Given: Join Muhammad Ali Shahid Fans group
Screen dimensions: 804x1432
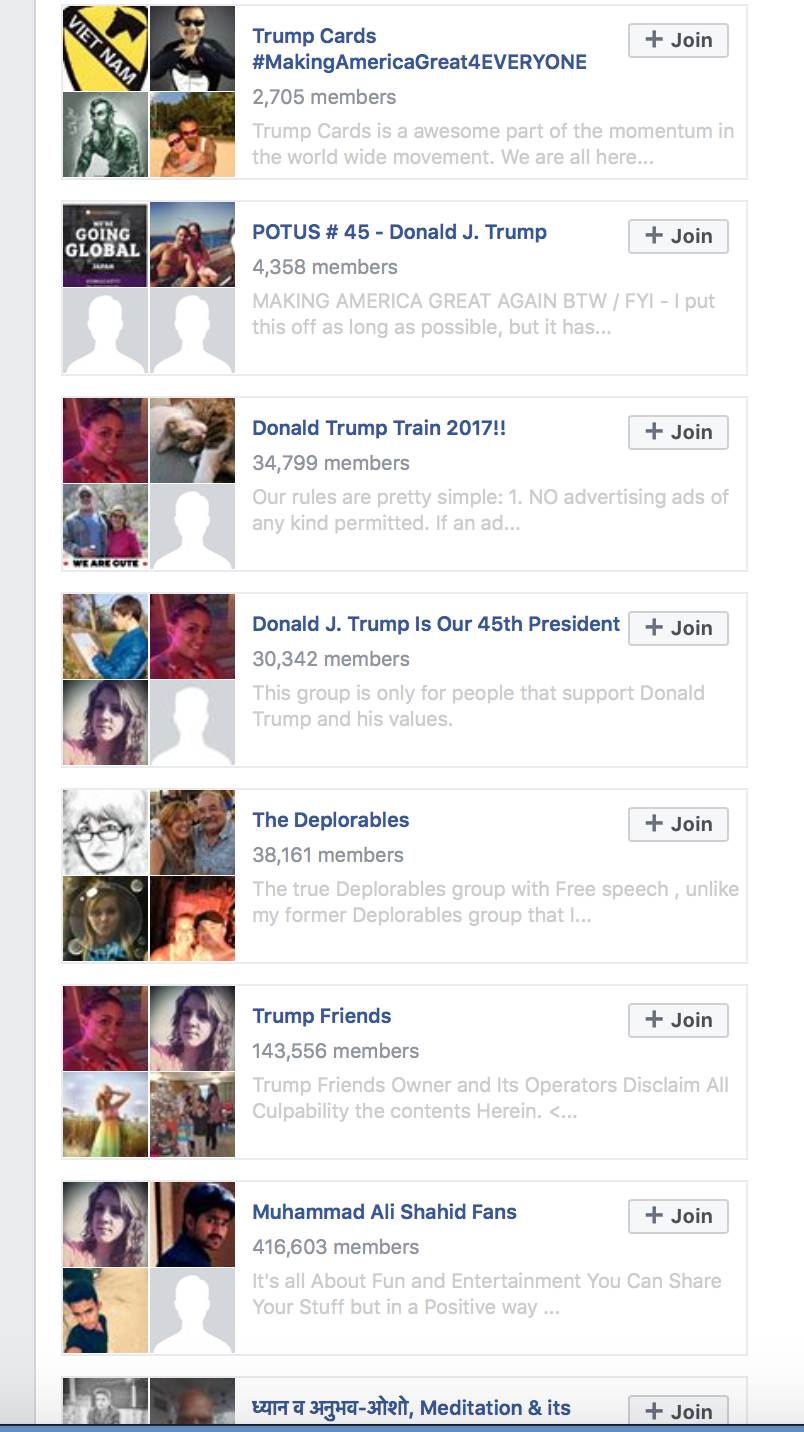Looking at the screenshot, I should [x=678, y=1216].
